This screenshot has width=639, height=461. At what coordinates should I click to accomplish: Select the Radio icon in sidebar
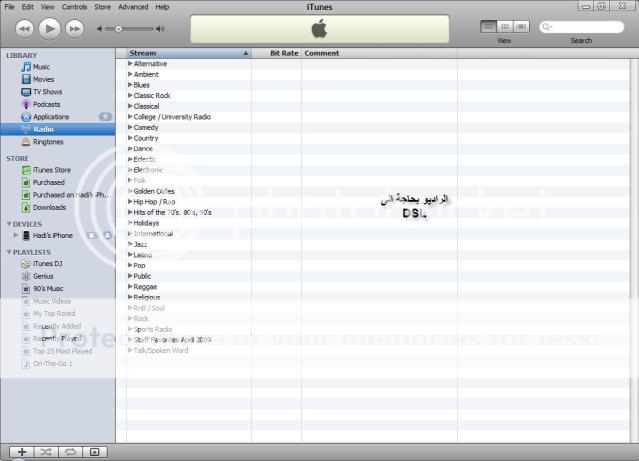(26, 129)
